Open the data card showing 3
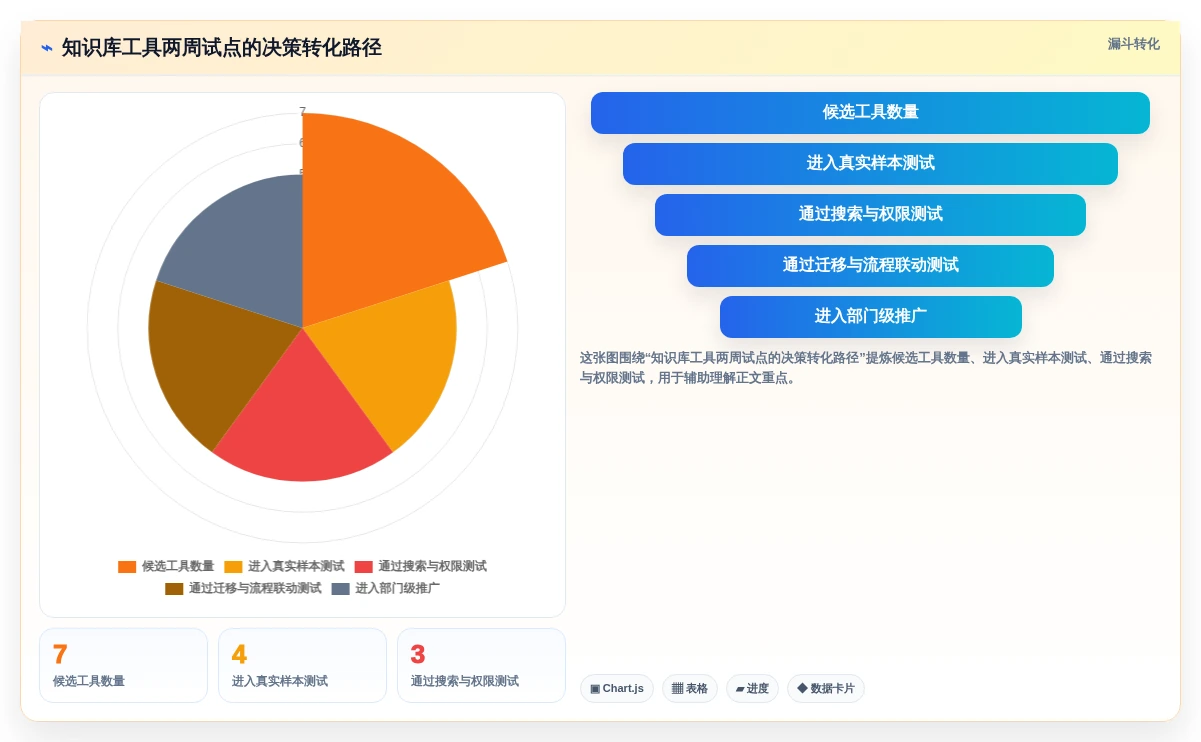 (481, 666)
